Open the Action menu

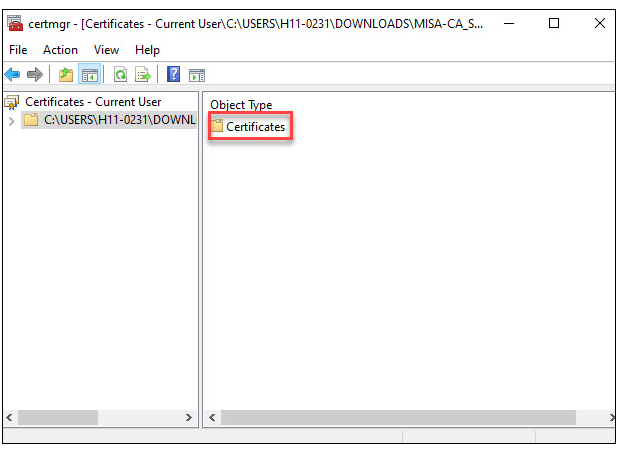[60, 50]
